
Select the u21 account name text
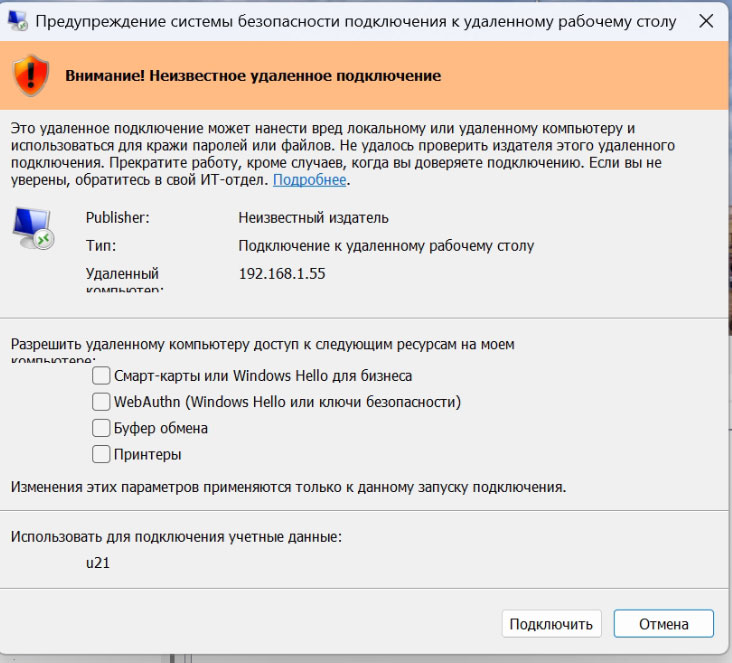coord(97,563)
